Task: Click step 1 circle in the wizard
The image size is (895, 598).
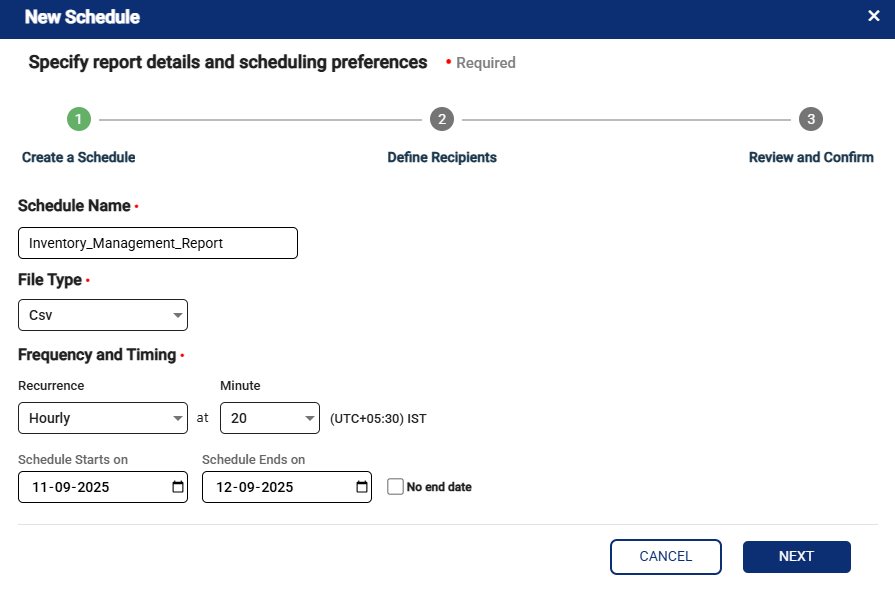Action: [x=79, y=120]
